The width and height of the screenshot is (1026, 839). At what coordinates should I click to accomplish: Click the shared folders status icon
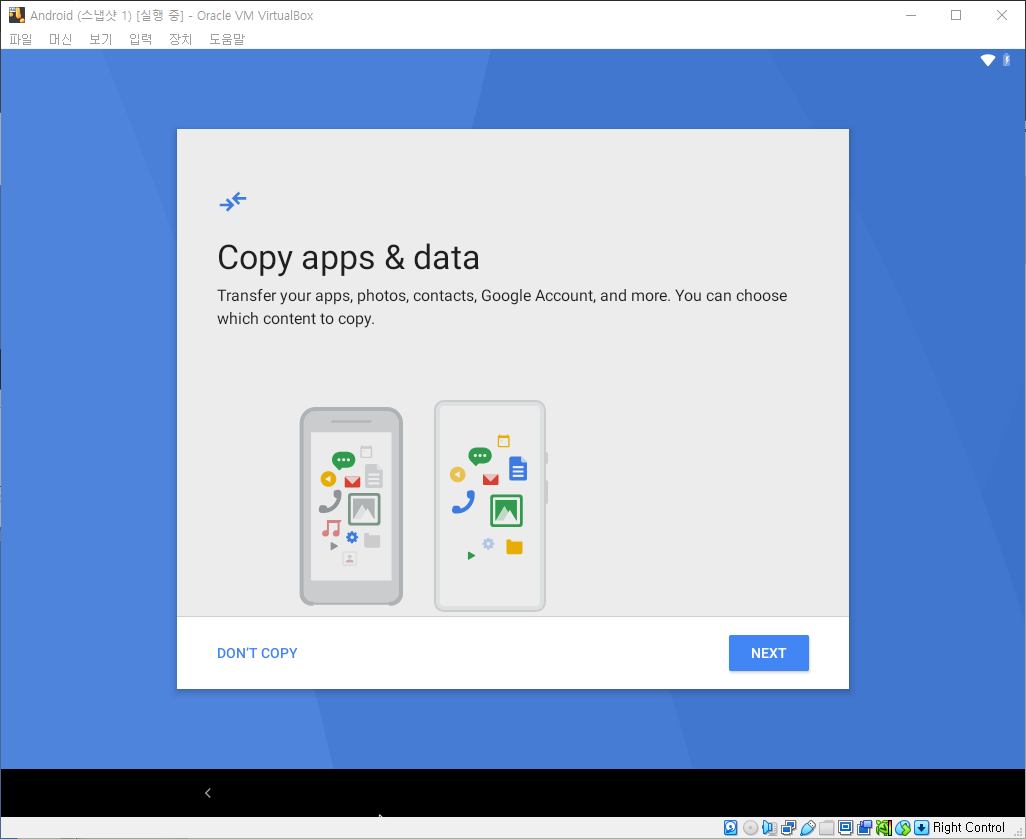pyautogui.click(x=826, y=828)
